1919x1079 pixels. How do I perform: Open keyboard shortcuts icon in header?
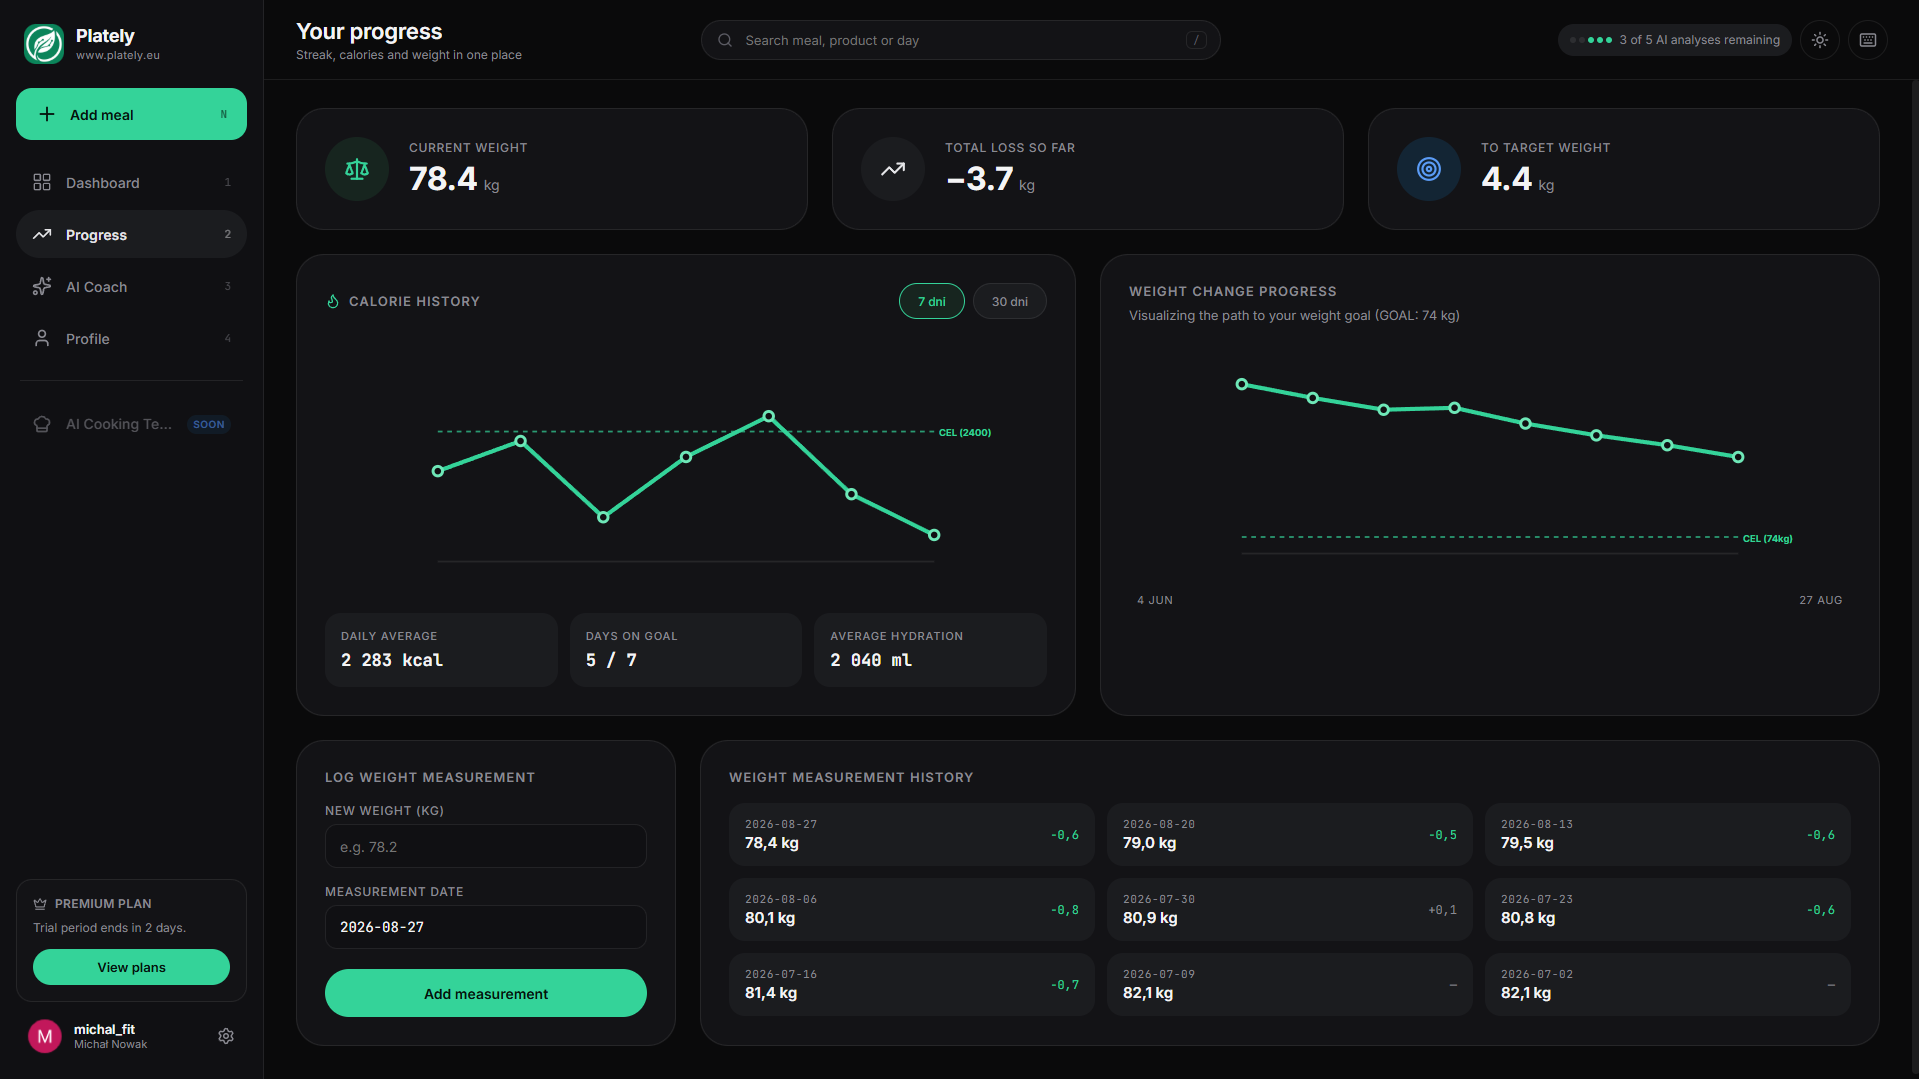coord(1868,40)
